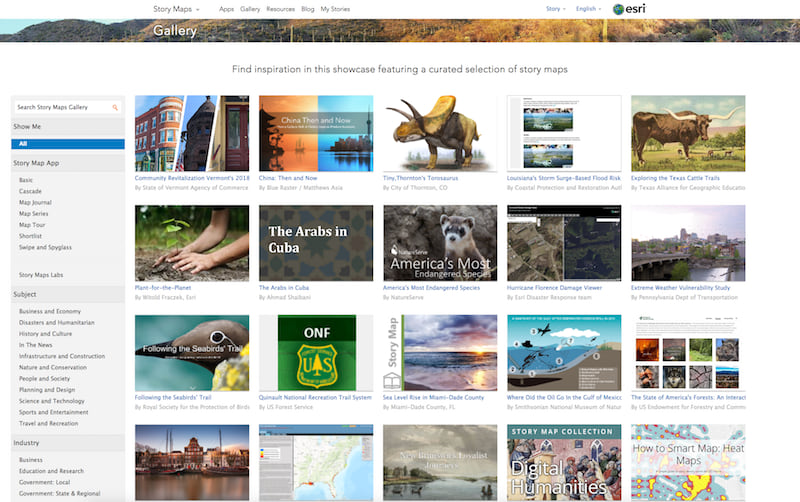Filter subject by Disasters and Humanitarian
Screen dimensions: 800x502
click(x=57, y=322)
